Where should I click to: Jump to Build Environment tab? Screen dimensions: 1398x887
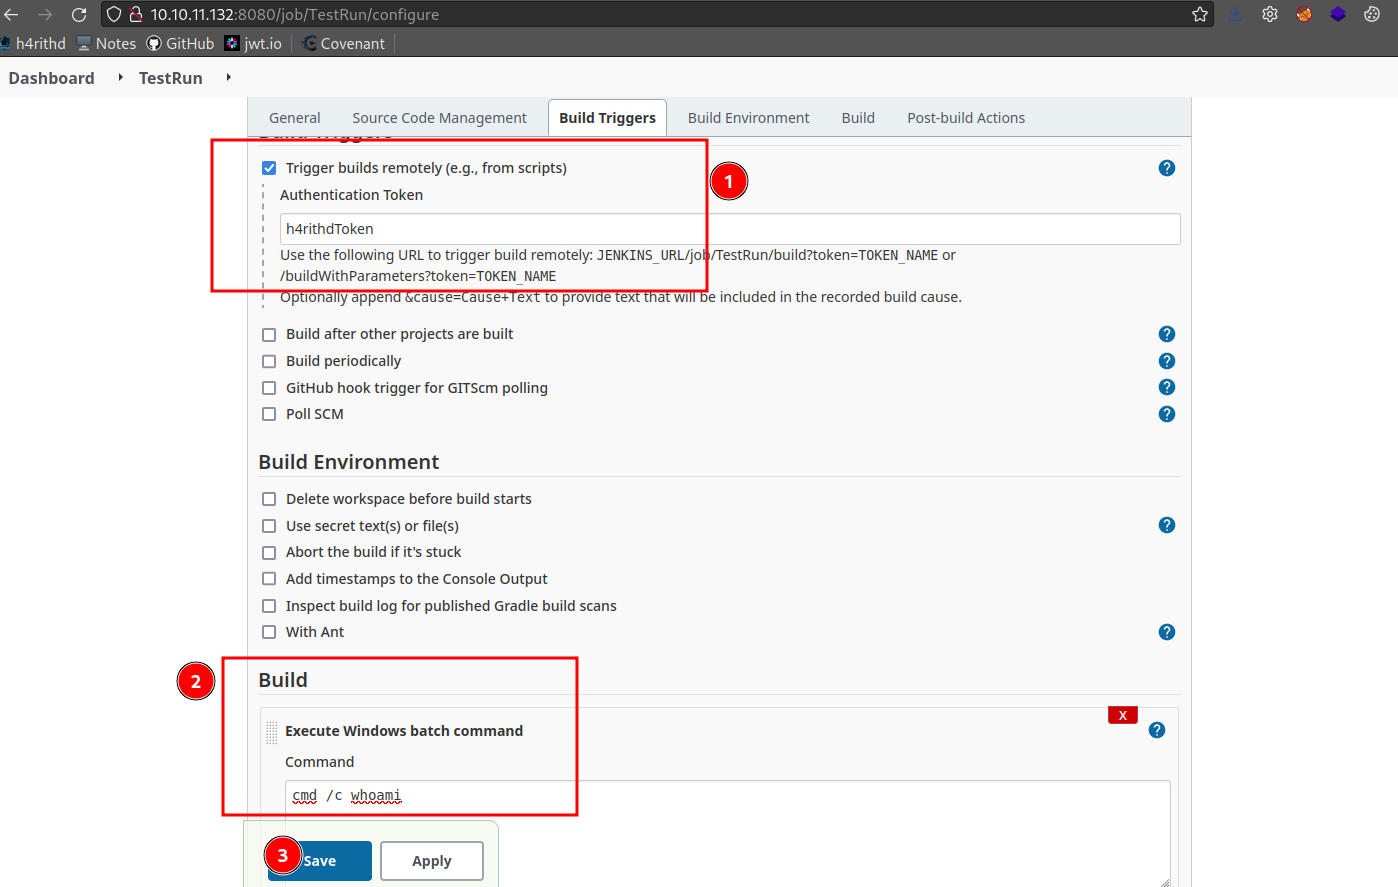pos(748,118)
